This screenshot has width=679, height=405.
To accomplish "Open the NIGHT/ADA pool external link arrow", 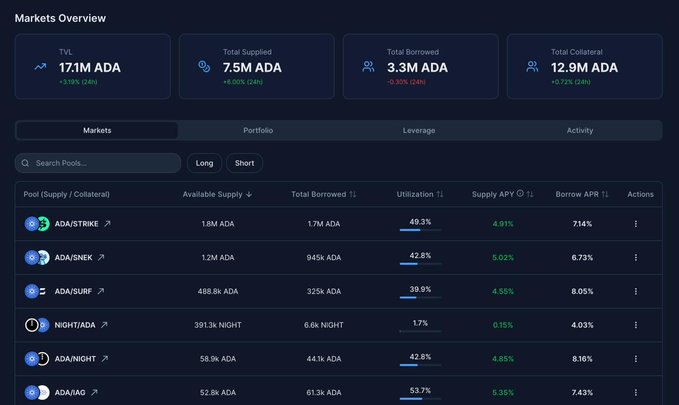I will coord(104,325).
